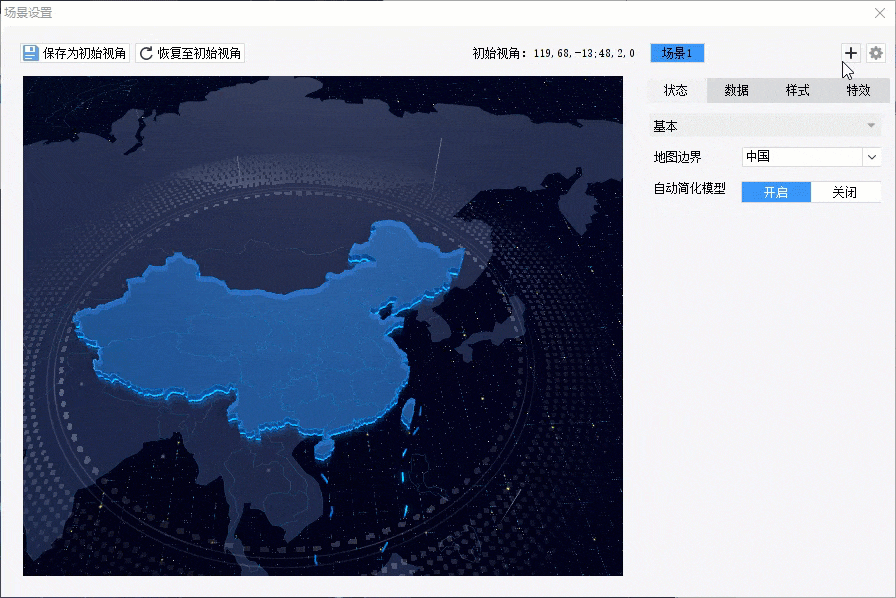Click the 初始视角 coordinate value
The image size is (896, 598).
coord(584,53)
